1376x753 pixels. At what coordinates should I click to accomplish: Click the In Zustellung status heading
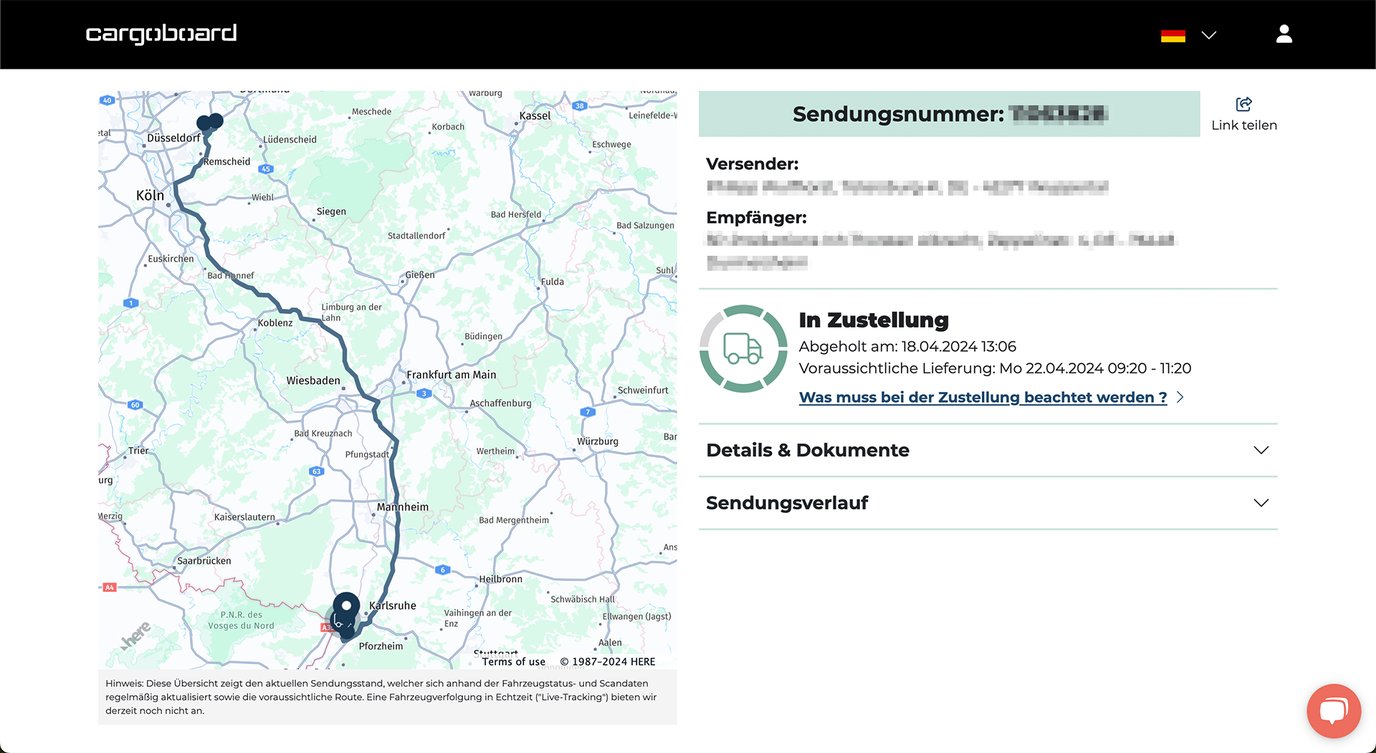point(873,319)
